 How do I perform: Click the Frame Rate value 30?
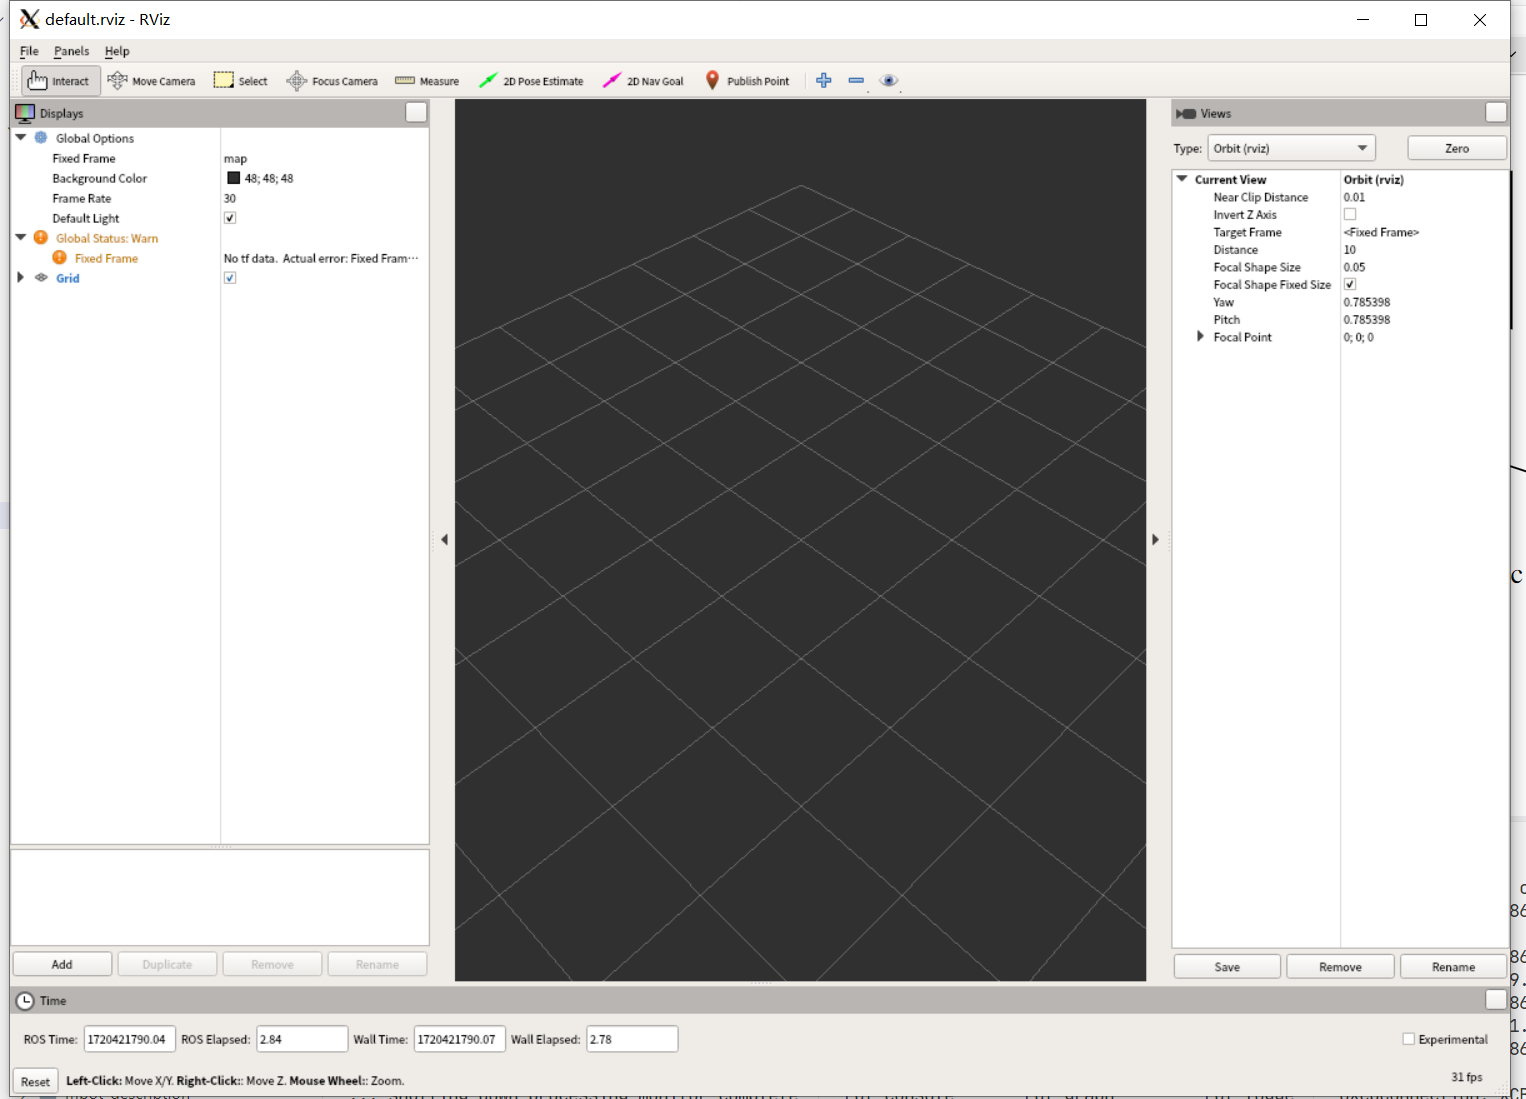230,198
